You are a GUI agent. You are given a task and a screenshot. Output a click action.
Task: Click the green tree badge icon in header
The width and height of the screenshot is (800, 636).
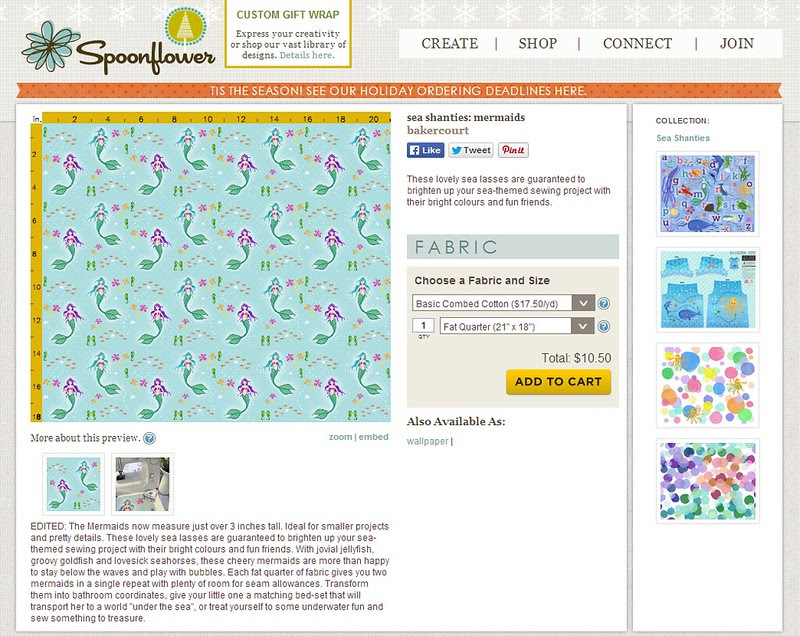click(x=186, y=26)
